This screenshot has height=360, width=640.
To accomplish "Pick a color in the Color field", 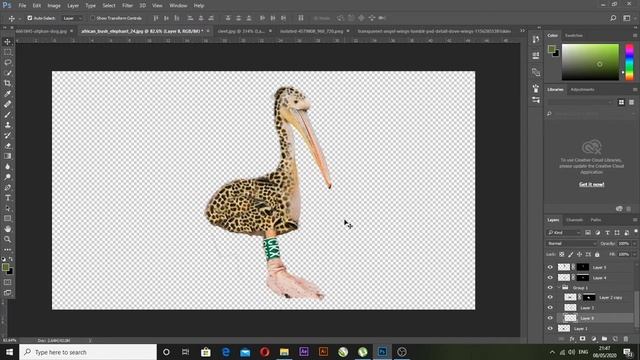I will pyautogui.click(x=590, y=62).
